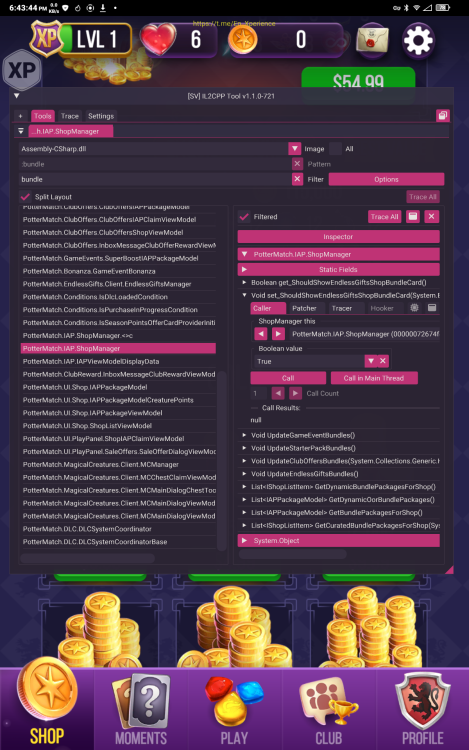
Task: Click the bundle Filter input field
Action: 154,179
